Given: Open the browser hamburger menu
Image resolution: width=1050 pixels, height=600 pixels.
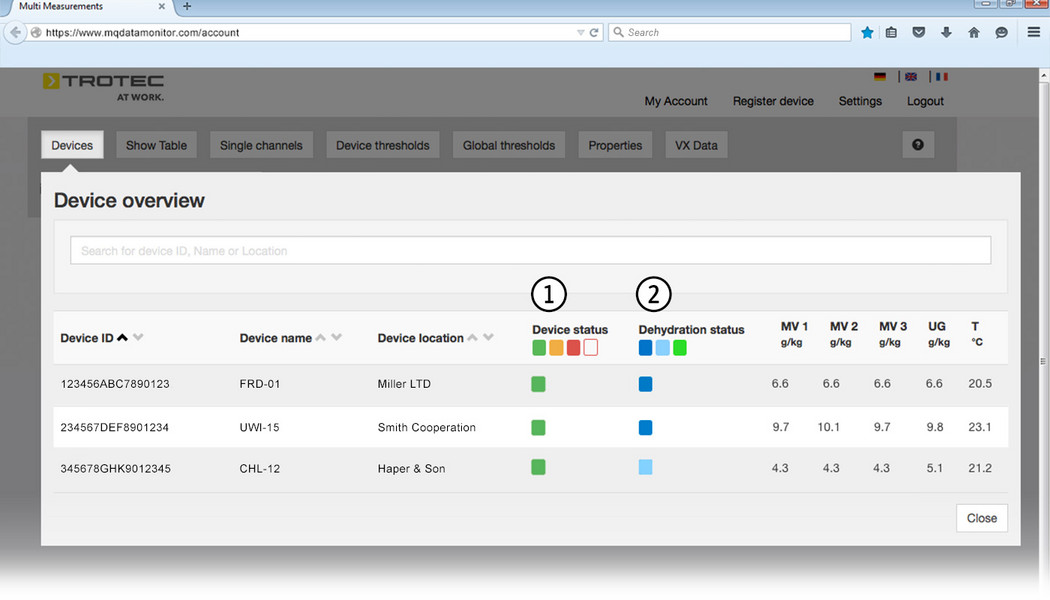Looking at the screenshot, I should coord(1033,31).
